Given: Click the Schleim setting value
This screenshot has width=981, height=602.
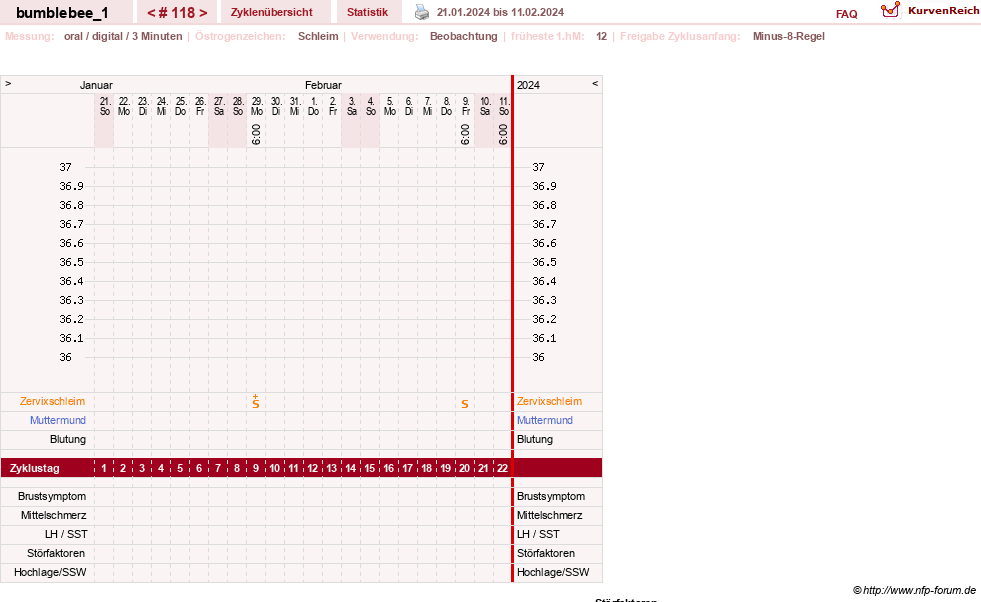Looking at the screenshot, I should click(318, 36).
